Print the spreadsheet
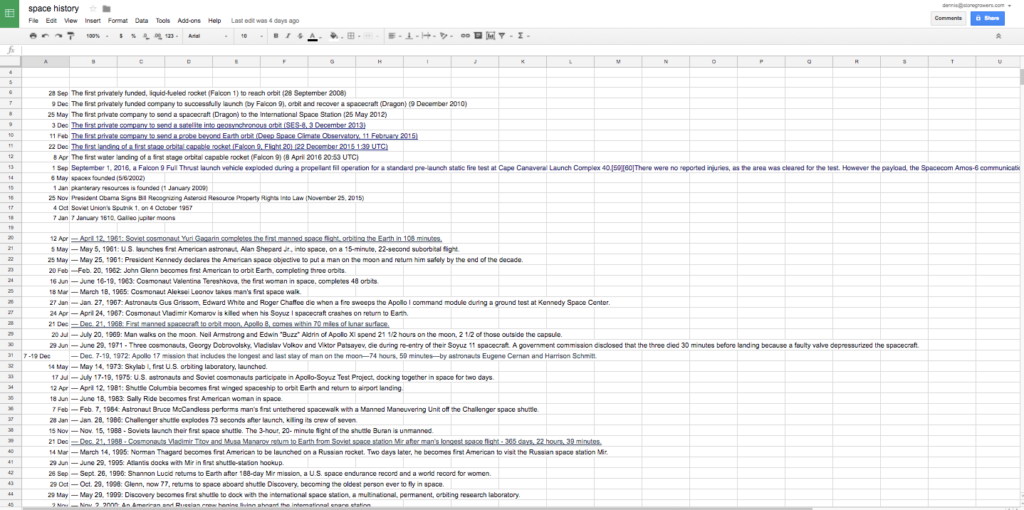This screenshot has height=510, width=1024. pyautogui.click(x=33, y=36)
